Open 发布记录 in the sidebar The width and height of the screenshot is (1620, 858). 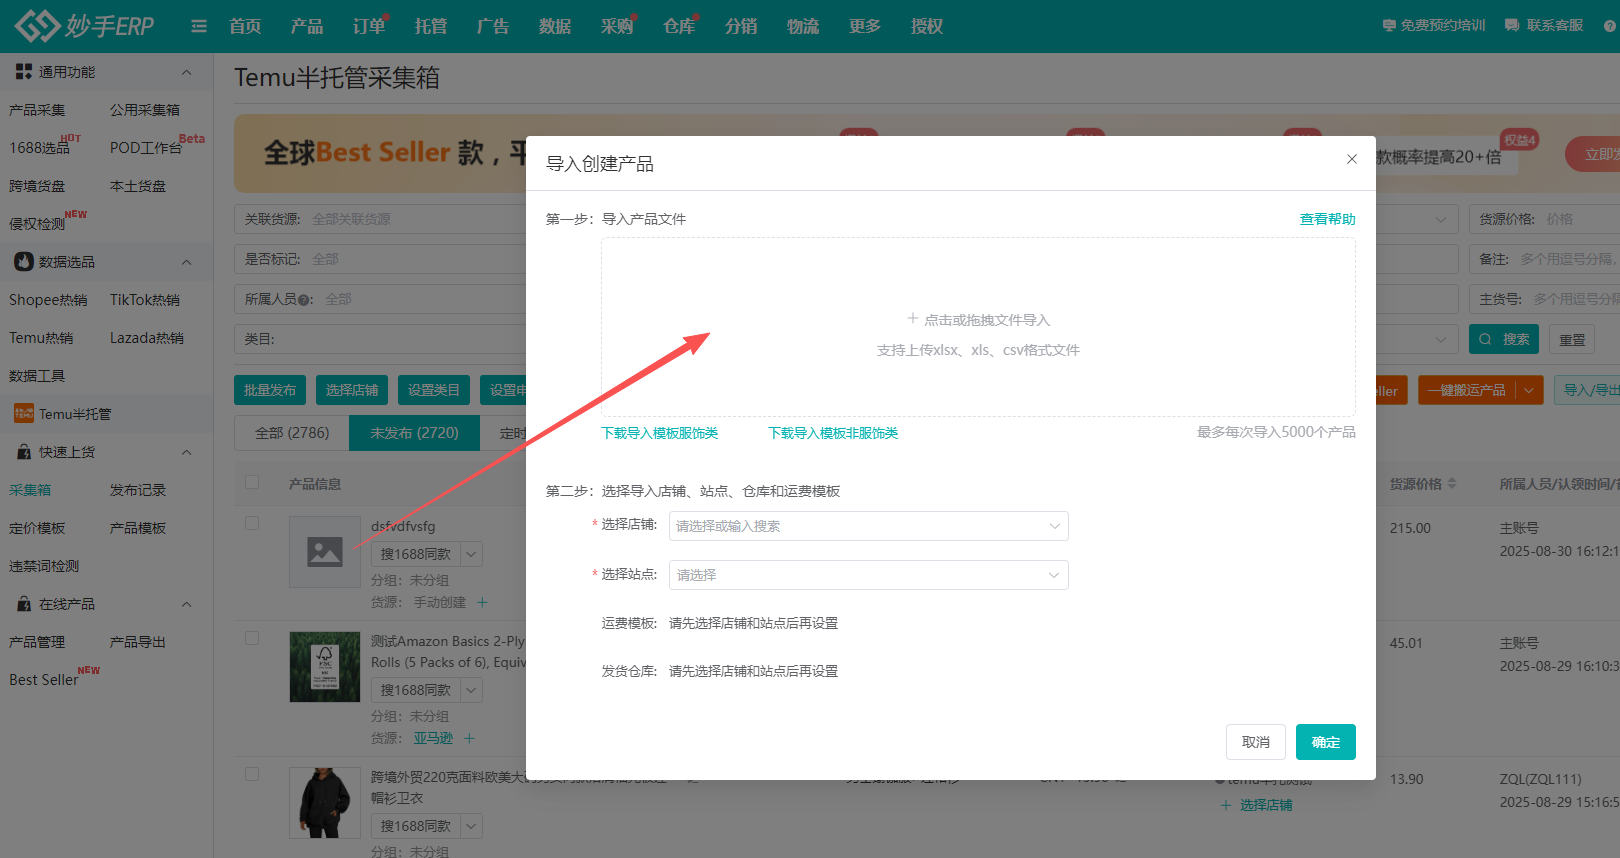[138, 490]
